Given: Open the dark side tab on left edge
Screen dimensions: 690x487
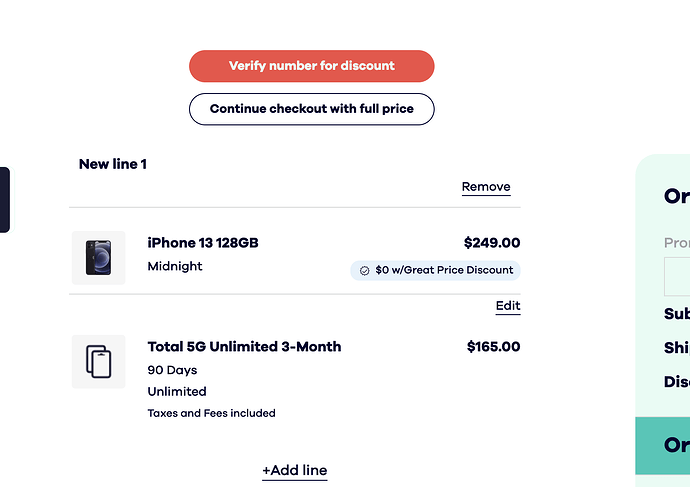Looking at the screenshot, I should [x=4, y=200].
